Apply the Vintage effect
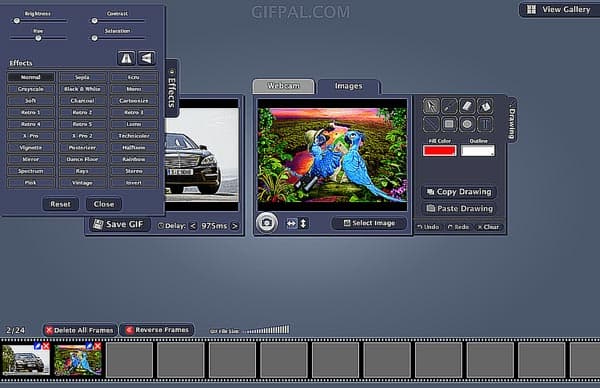The height and width of the screenshot is (388, 600). pos(82,183)
